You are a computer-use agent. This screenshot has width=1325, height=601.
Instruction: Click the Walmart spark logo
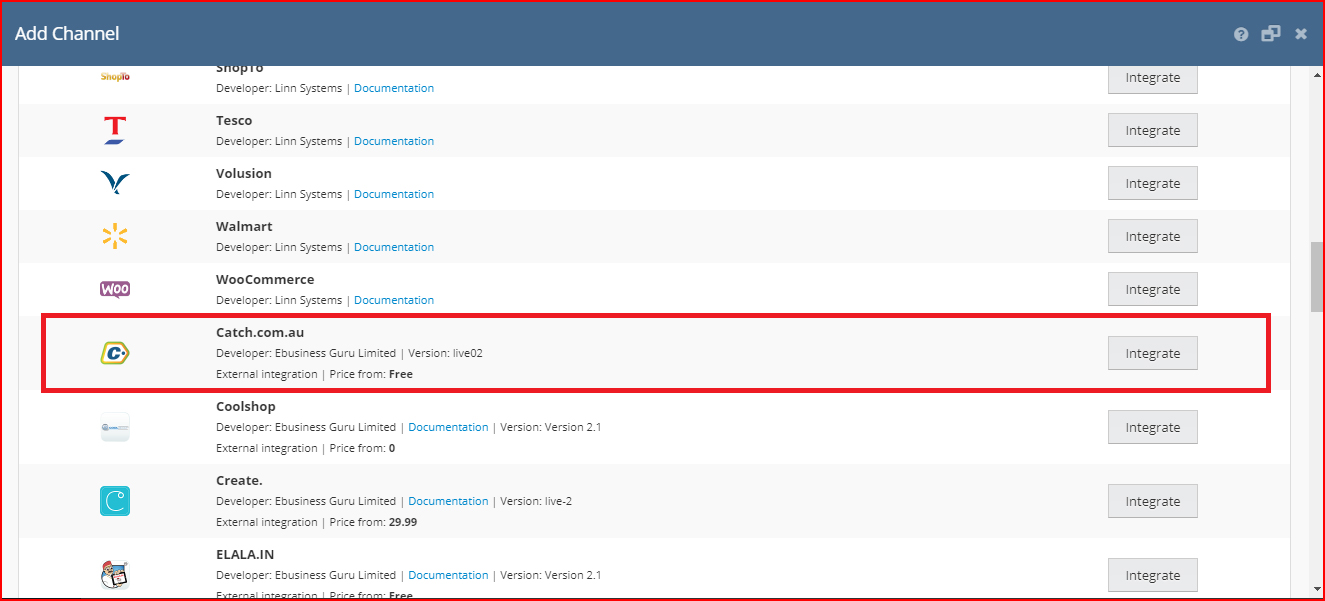click(116, 237)
